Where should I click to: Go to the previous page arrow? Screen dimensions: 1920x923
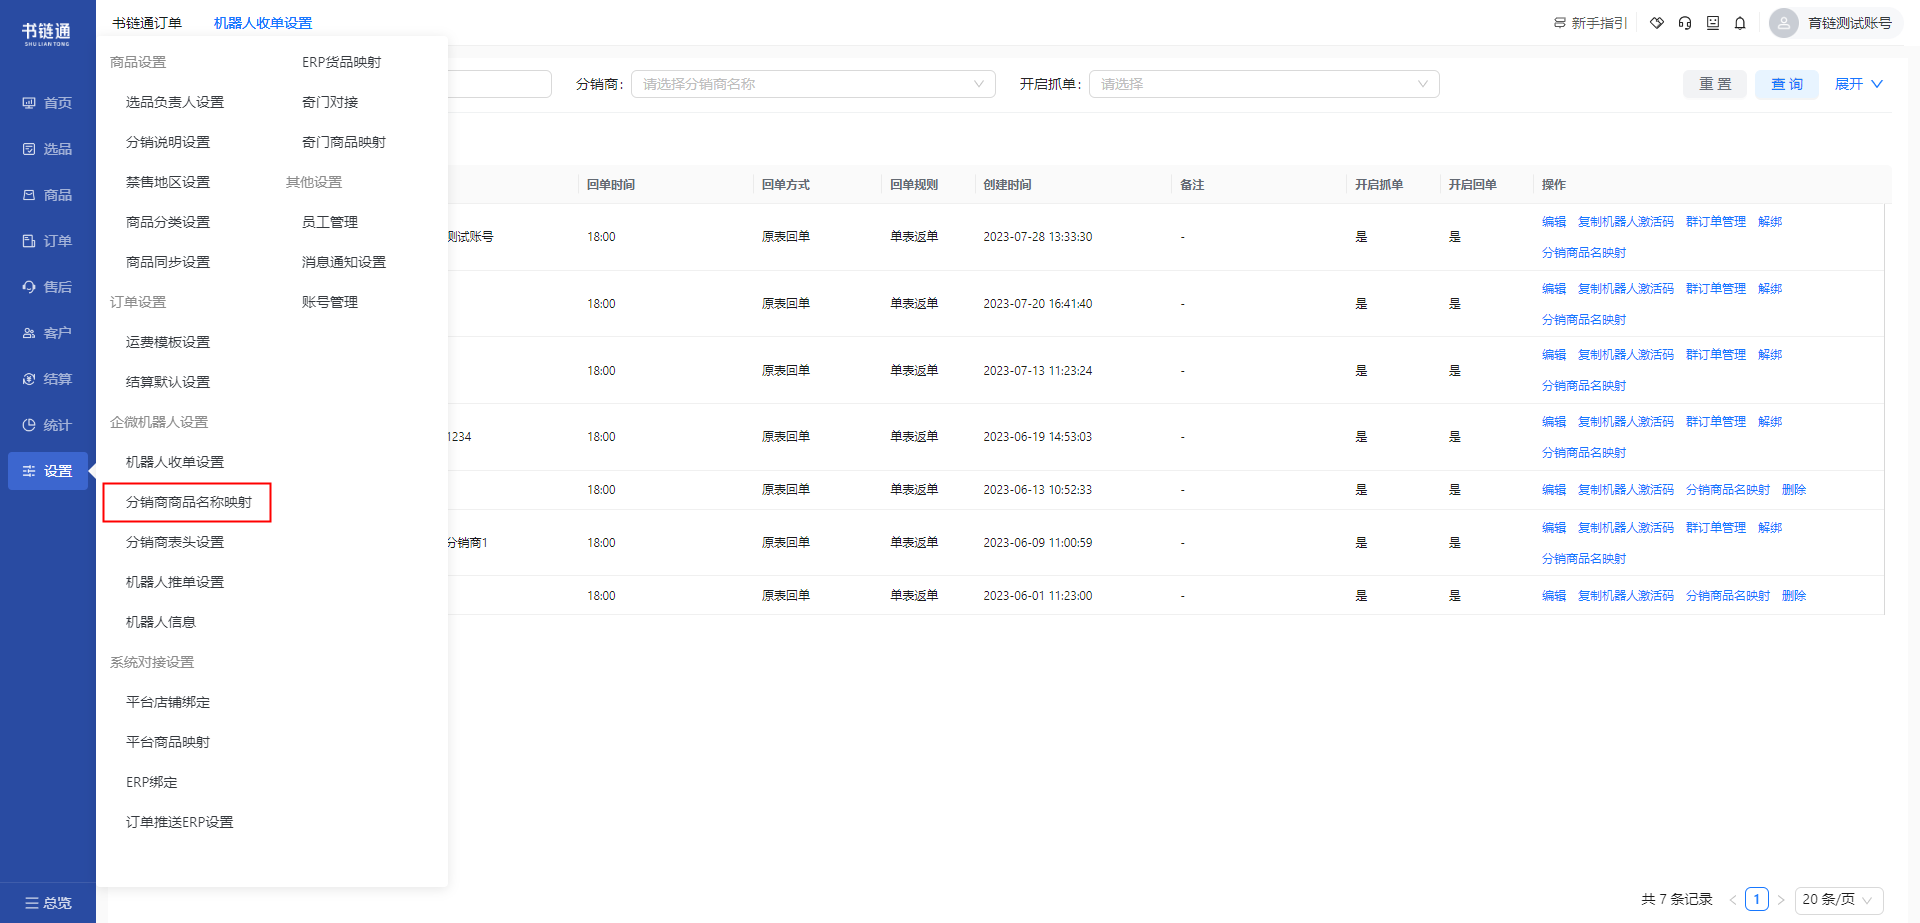click(x=1733, y=899)
